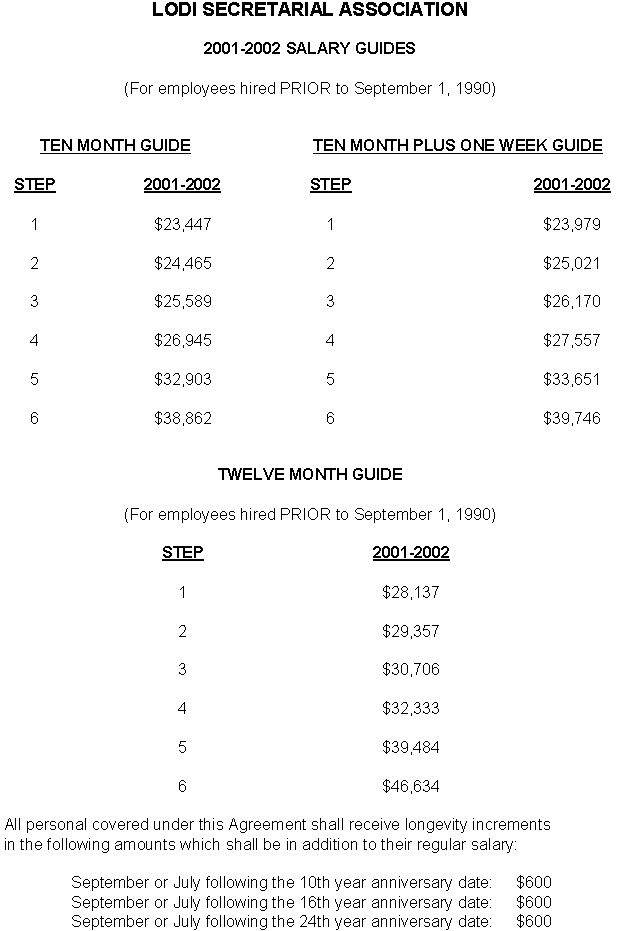This screenshot has height=931, width=619.
Task: Select the $26,170 salary entry
Action: pyautogui.click(x=572, y=301)
